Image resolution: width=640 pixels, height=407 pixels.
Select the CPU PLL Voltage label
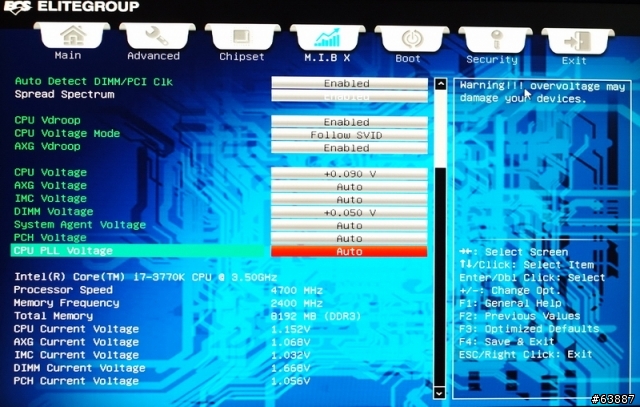[x=63, y=251]
